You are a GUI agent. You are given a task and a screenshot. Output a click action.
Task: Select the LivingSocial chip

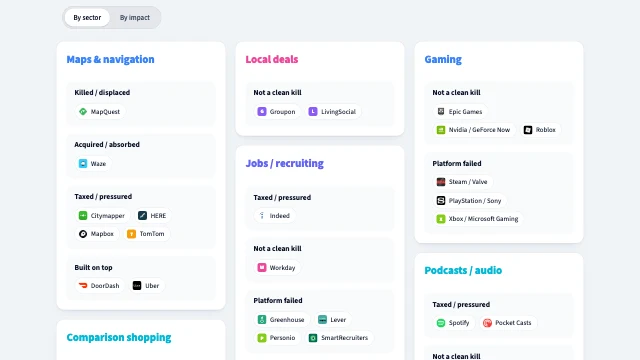(333, 111)
